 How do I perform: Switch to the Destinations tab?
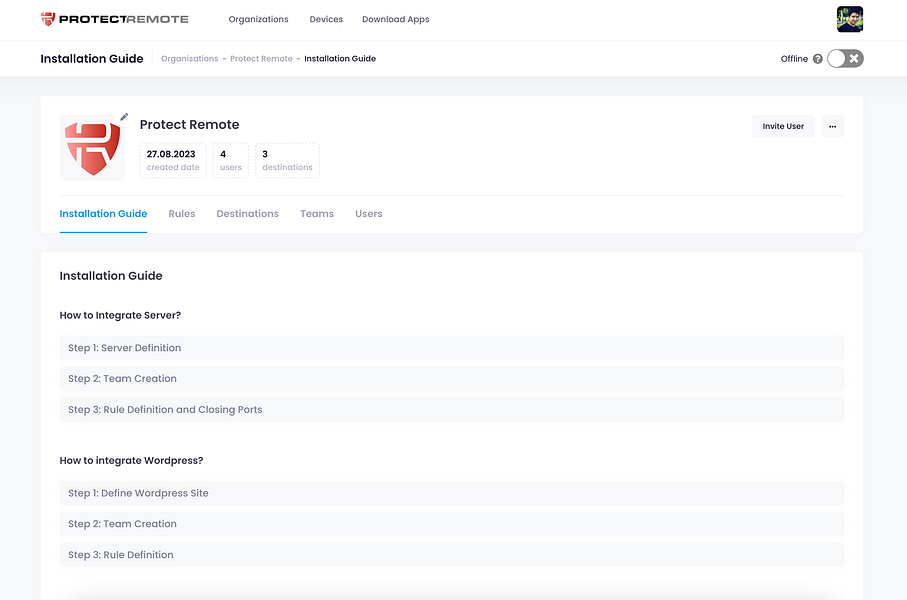tap(248, 214)
